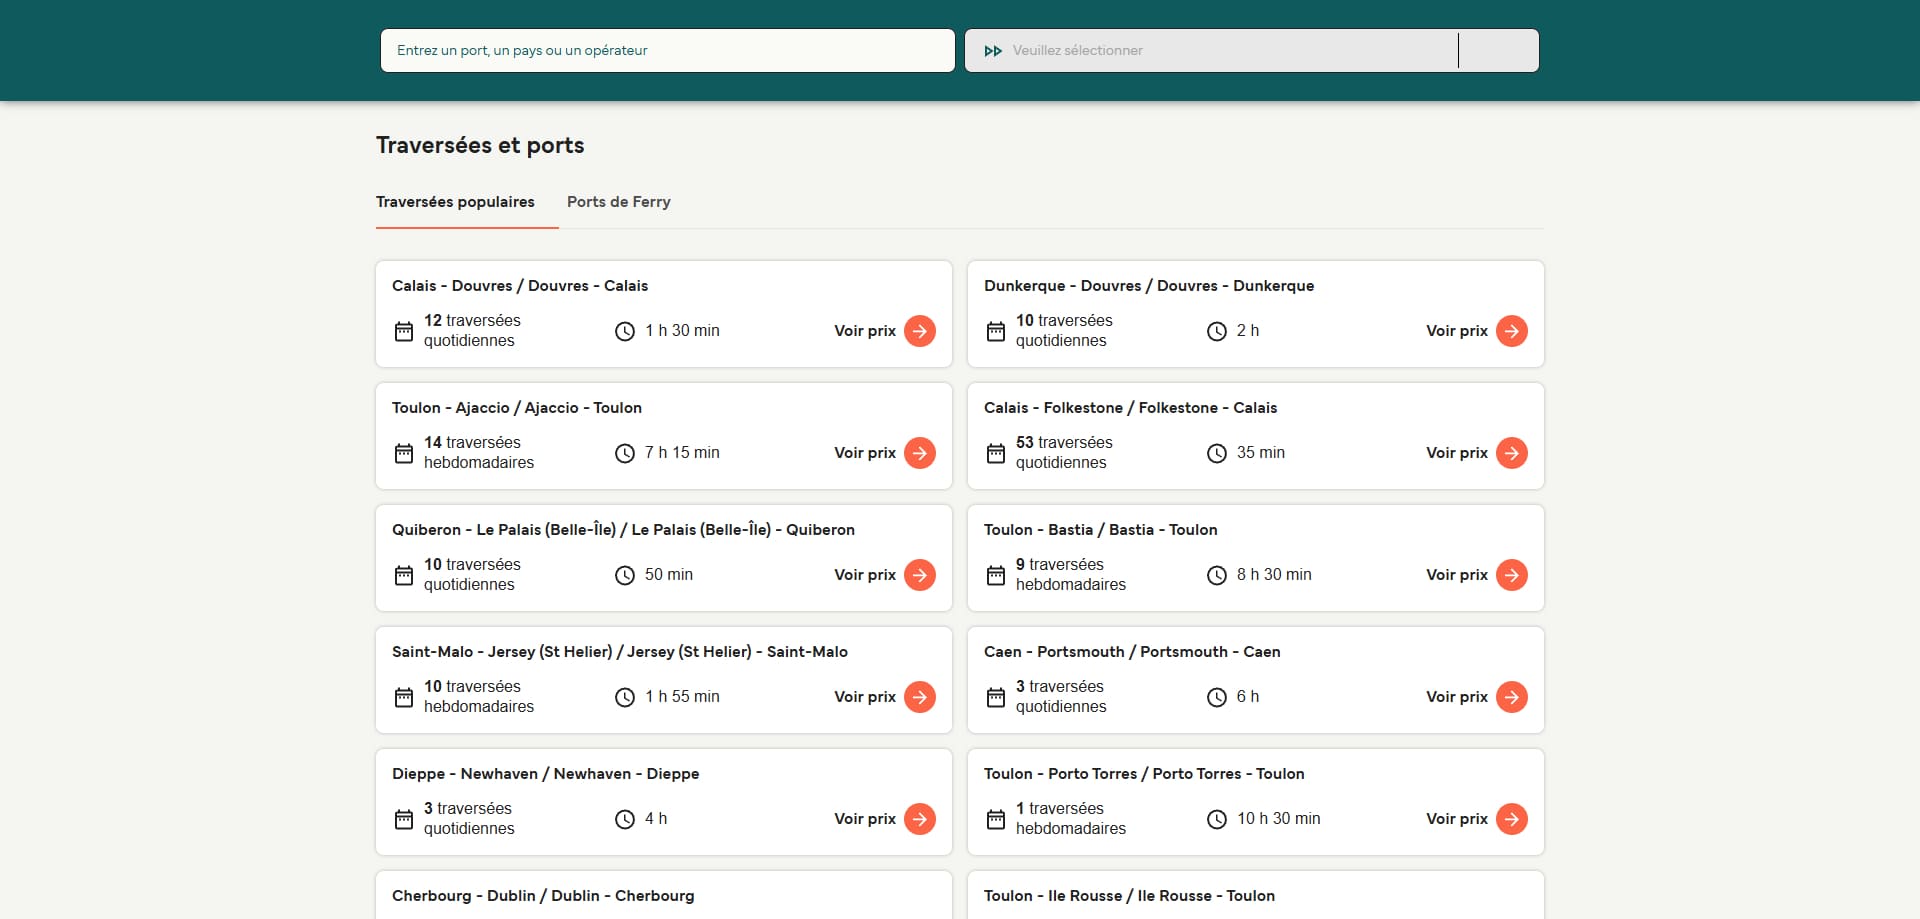
Task: Click calendar icon in Toulon - Bastia card
Action: (996, 575)
